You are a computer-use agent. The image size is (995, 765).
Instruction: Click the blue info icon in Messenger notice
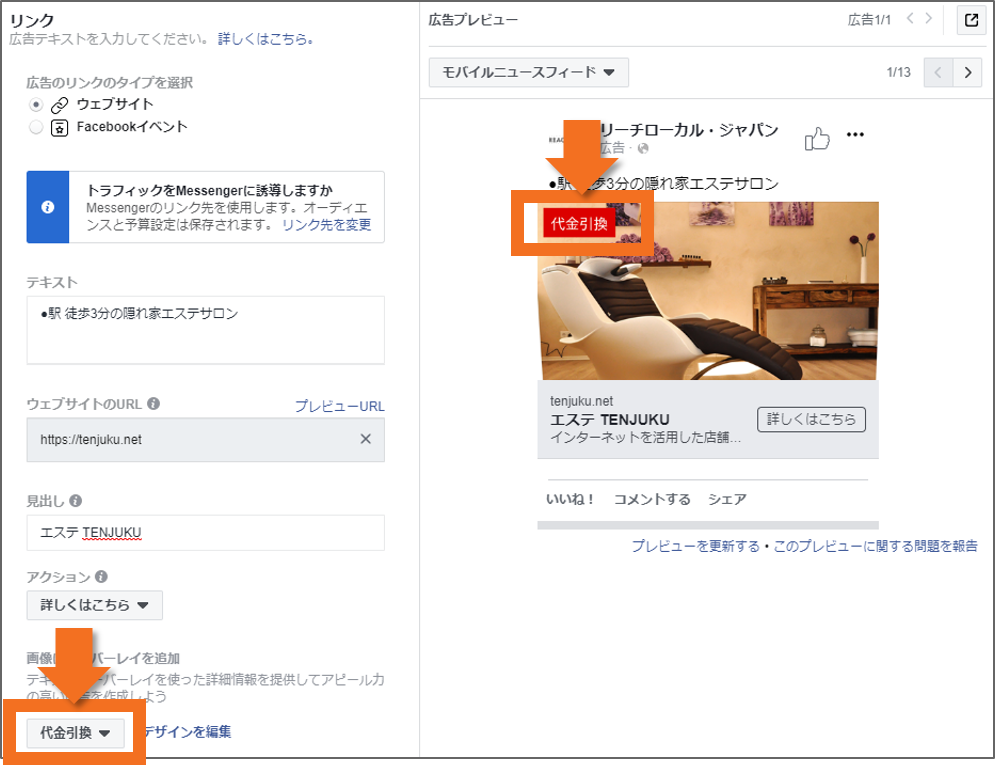48,207
